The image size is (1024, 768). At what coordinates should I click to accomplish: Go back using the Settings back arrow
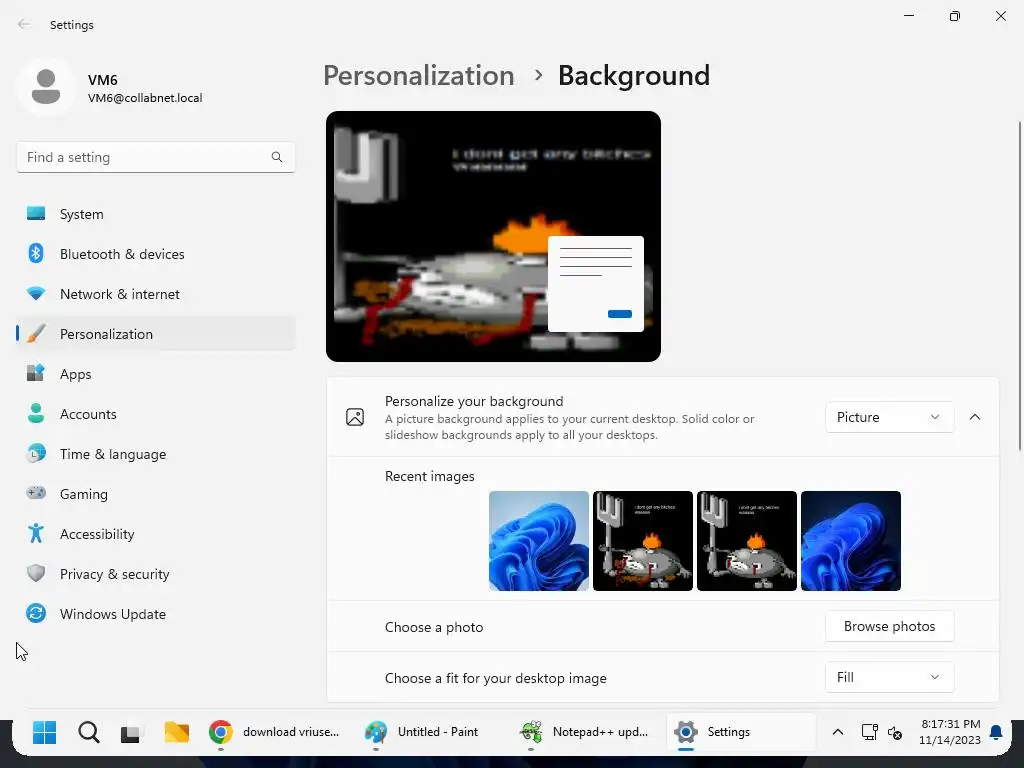24,24
